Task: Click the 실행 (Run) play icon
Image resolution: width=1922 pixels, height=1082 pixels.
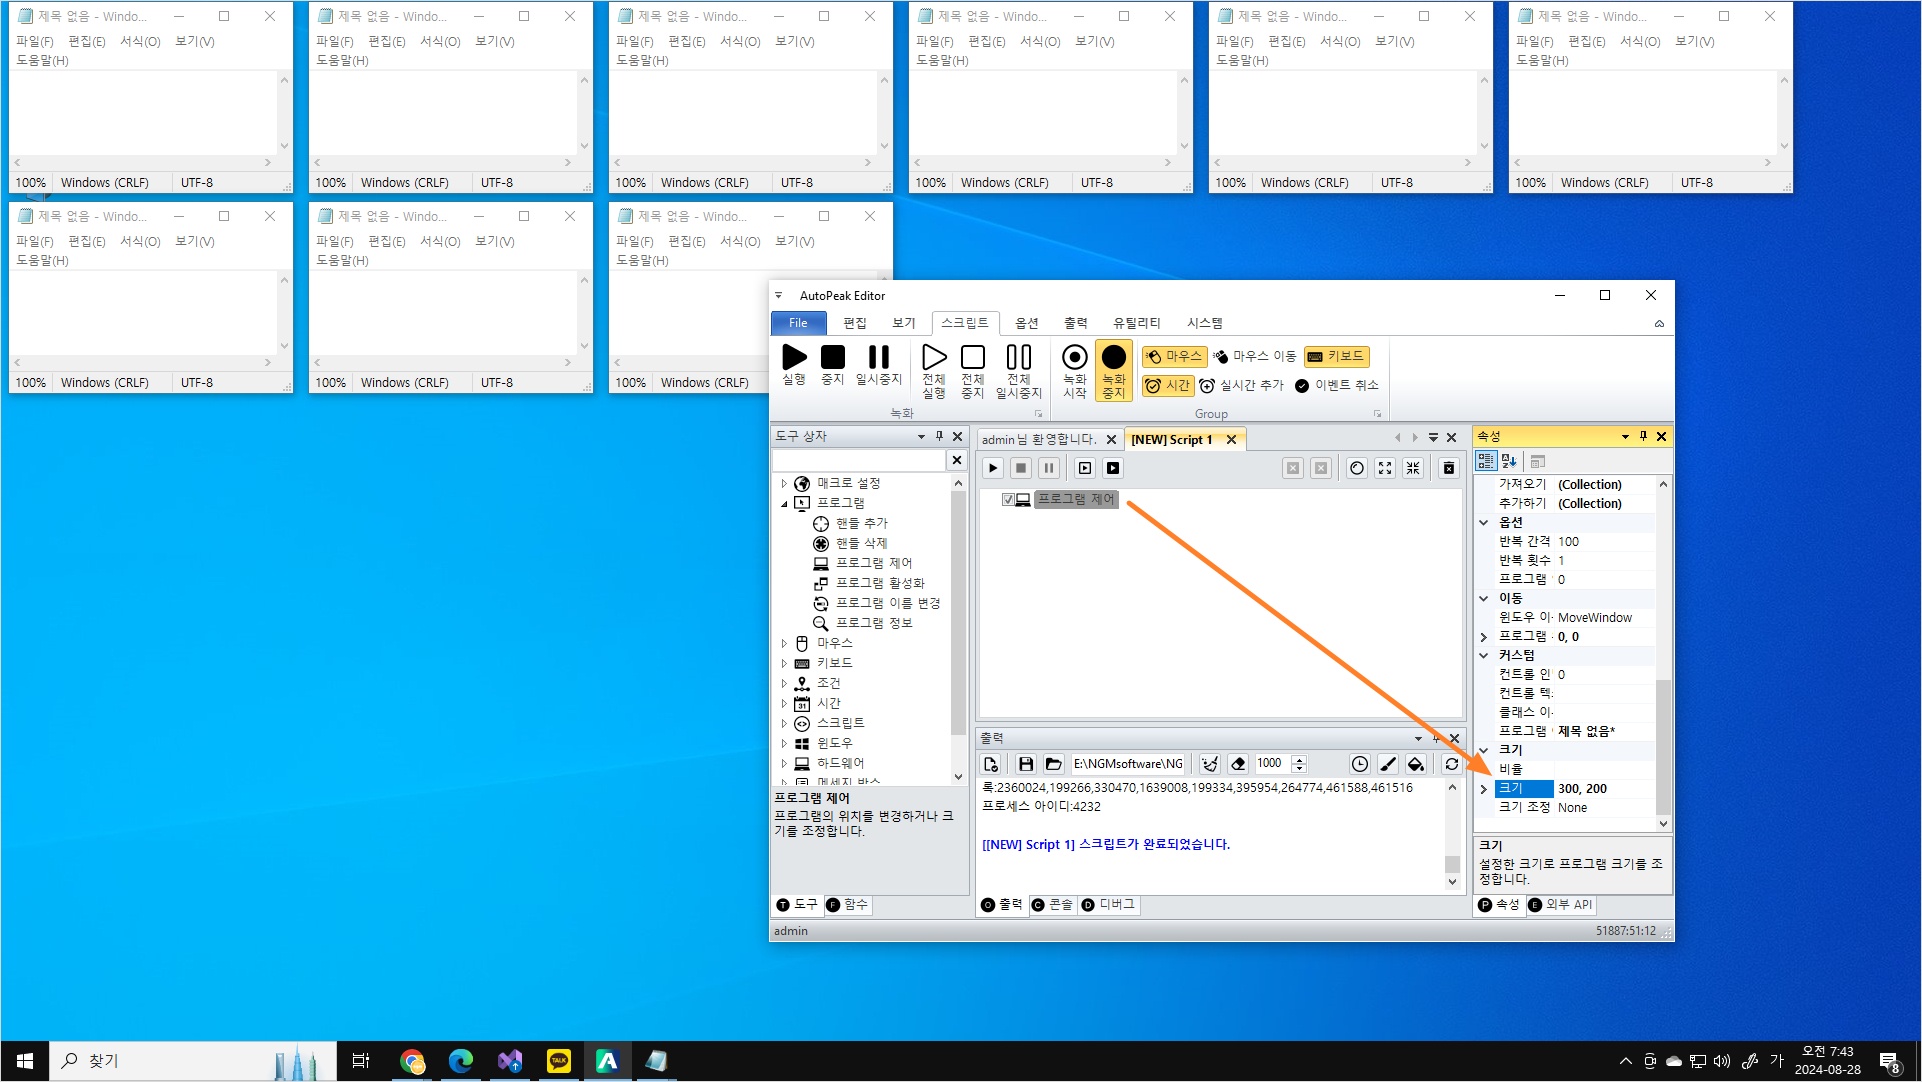Action: click(x=794, y=358)
